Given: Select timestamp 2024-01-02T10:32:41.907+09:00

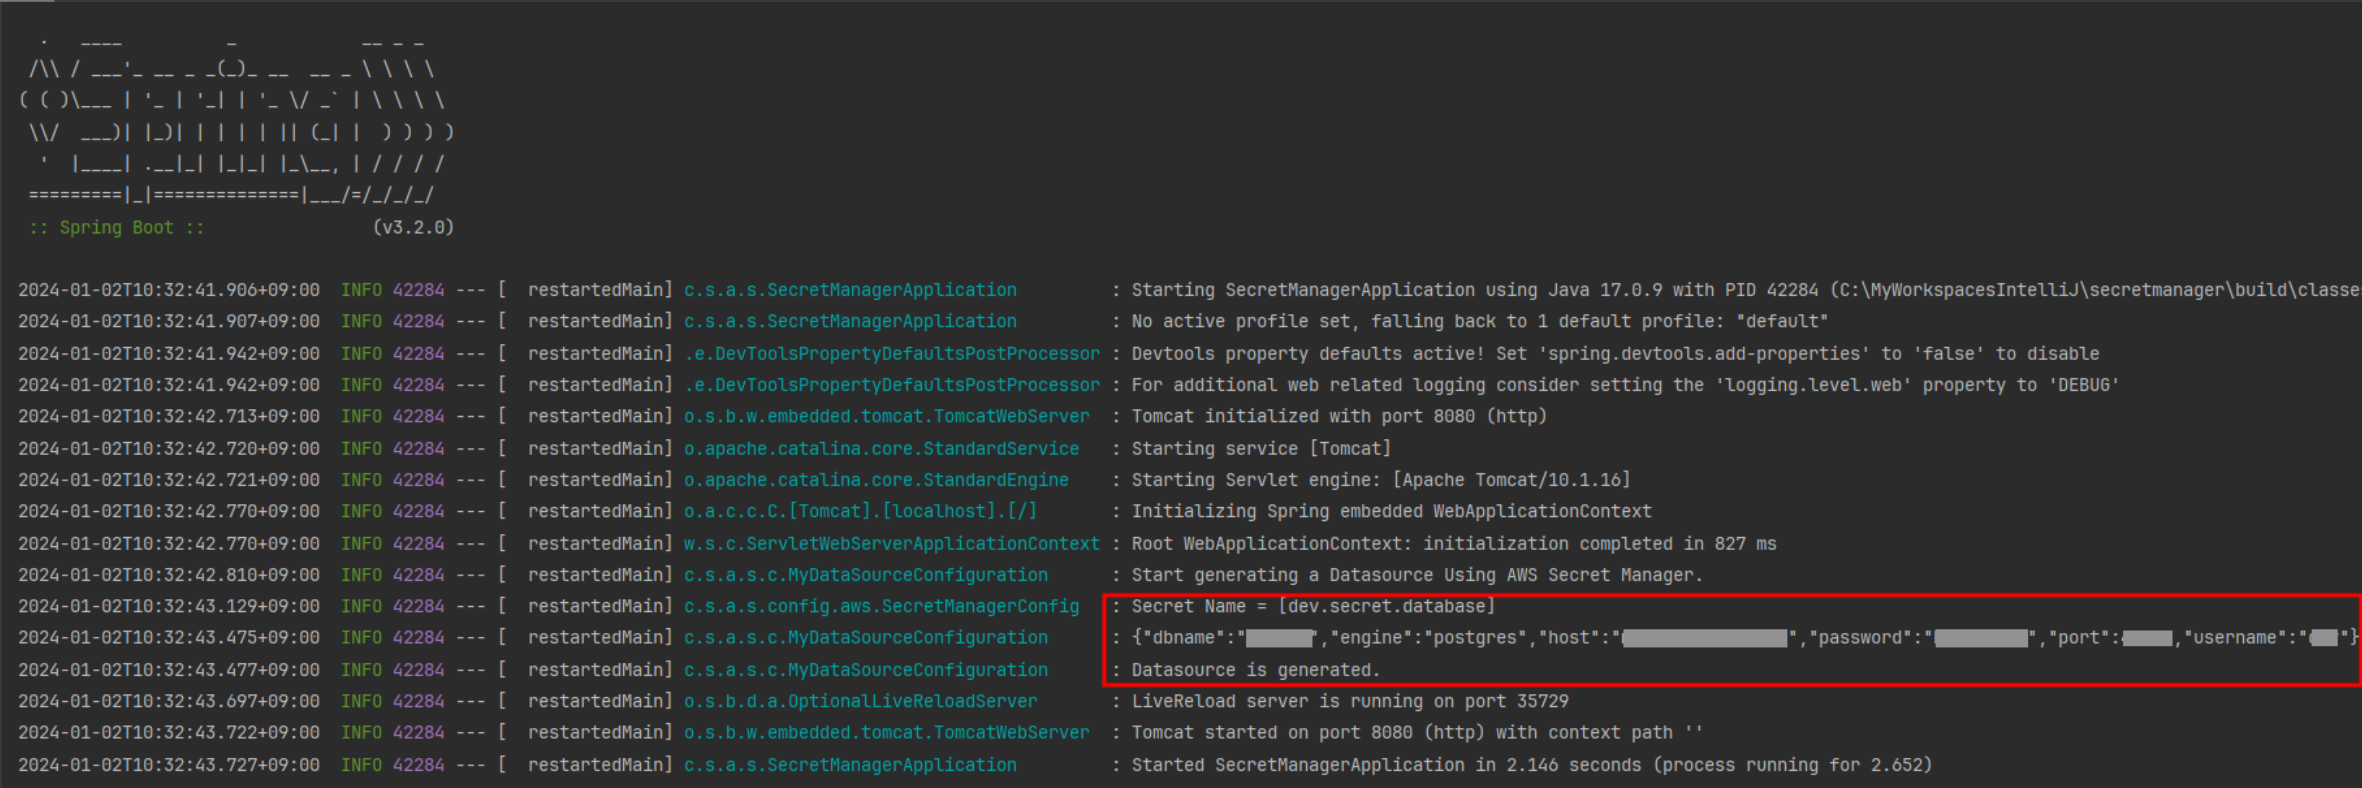Looking at the screenshot, I should [169, 322].
